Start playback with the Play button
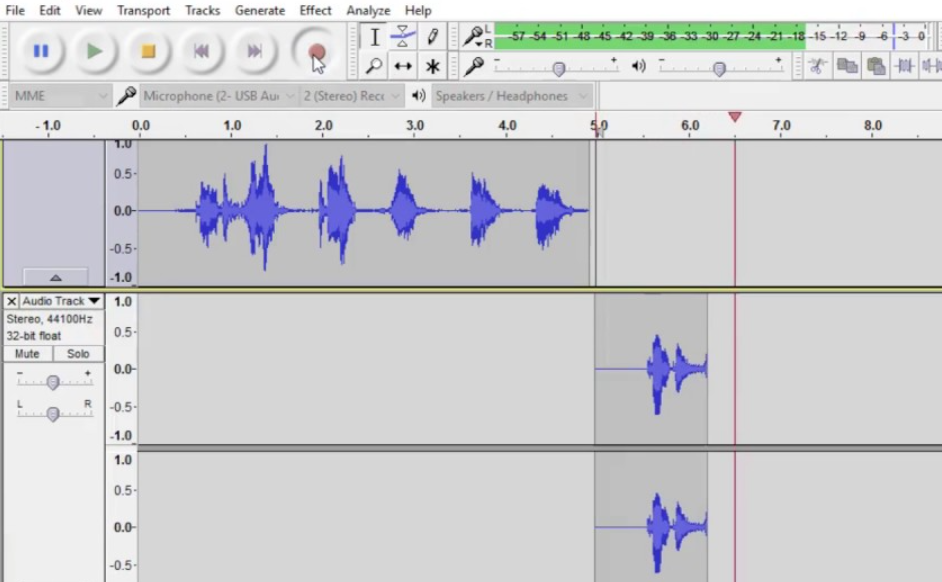This screenshot has width=942, height=582. point(94,51)
